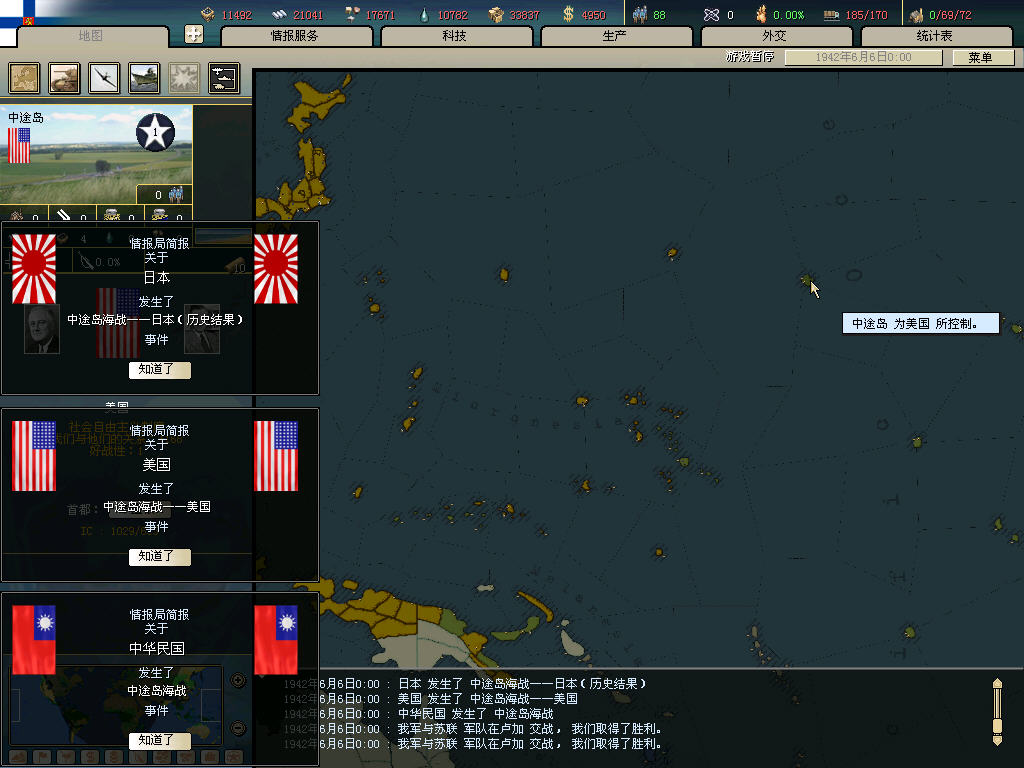This screenshot has height=768, width=1024.
Task: Zoom out minimap with minus button
Action: 238,728
